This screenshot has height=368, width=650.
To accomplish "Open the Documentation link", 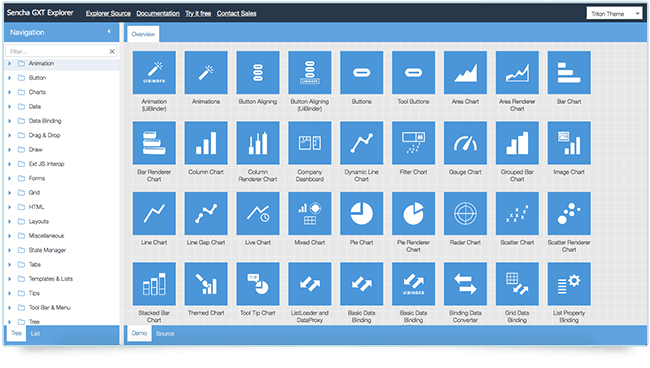I will (158, 14).
